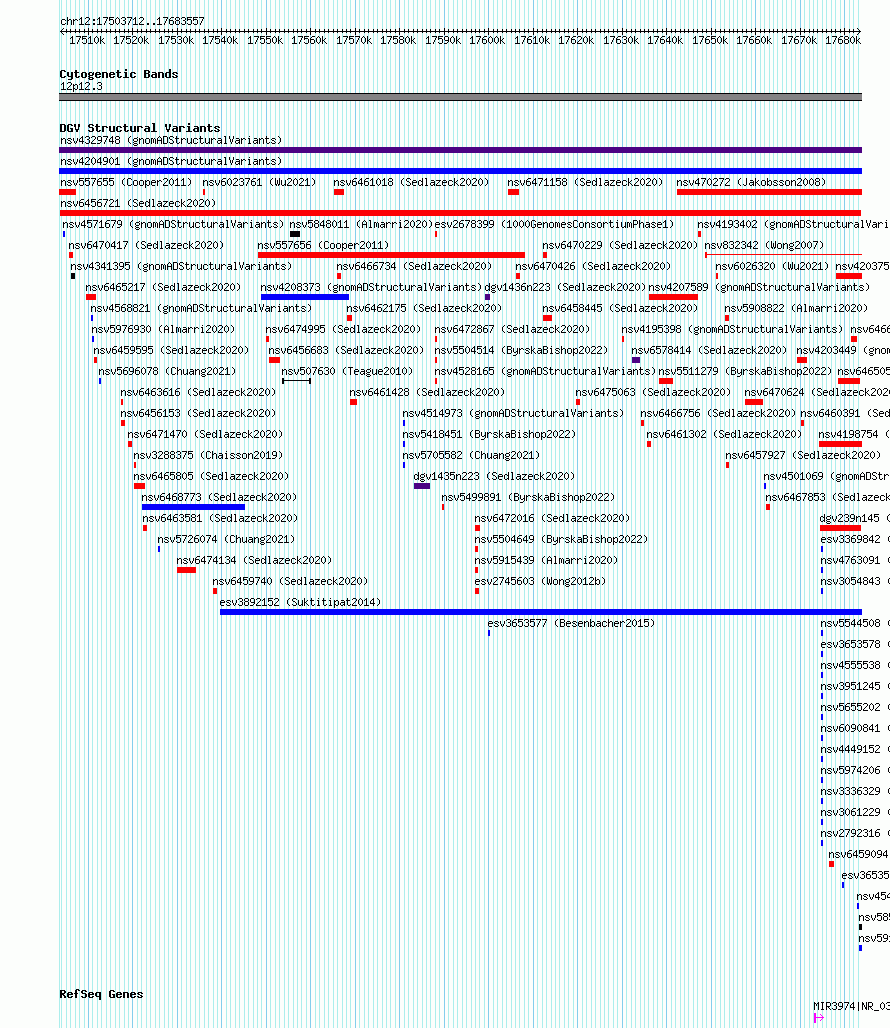Click nsv6026320 (Wu2021) label
The height and width of the screenshot is (1028, 890).
772,266
